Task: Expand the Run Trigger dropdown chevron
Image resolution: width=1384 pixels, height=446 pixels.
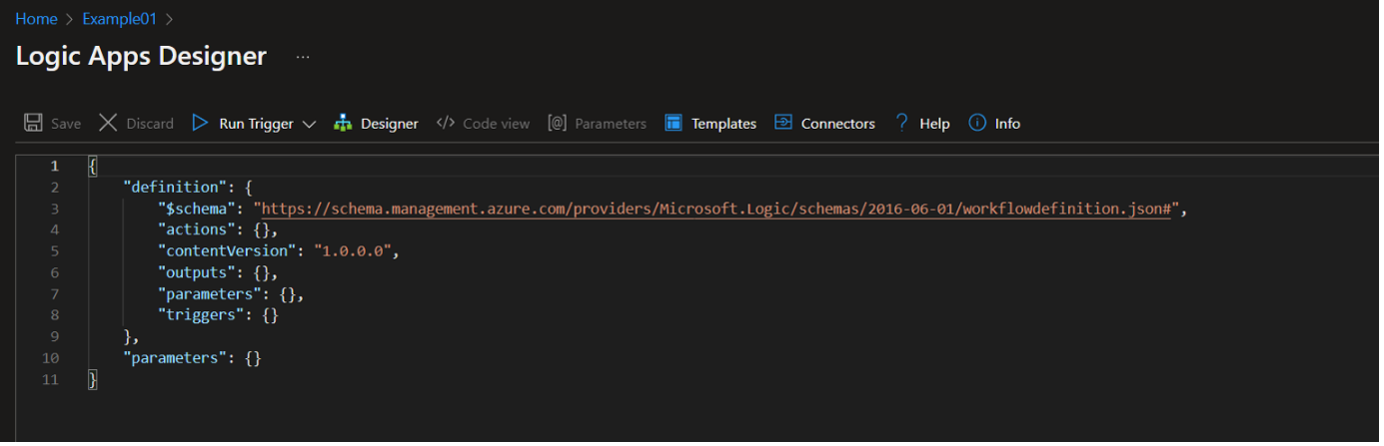Action: (309, 124)
